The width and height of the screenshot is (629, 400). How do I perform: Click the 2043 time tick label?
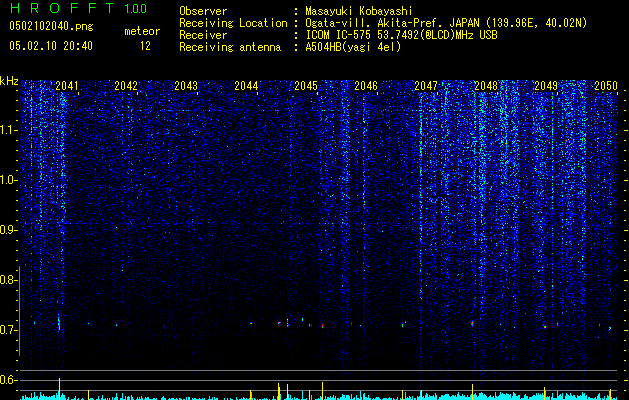click(186, 86)
